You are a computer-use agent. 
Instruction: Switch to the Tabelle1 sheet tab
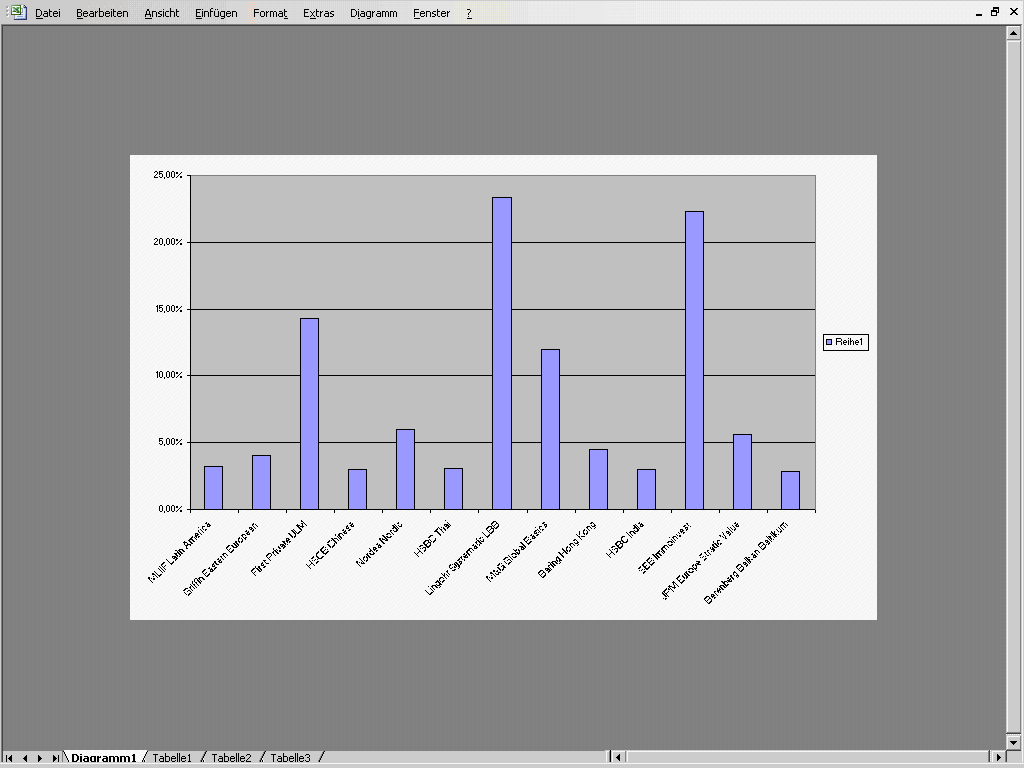(172, 758)
